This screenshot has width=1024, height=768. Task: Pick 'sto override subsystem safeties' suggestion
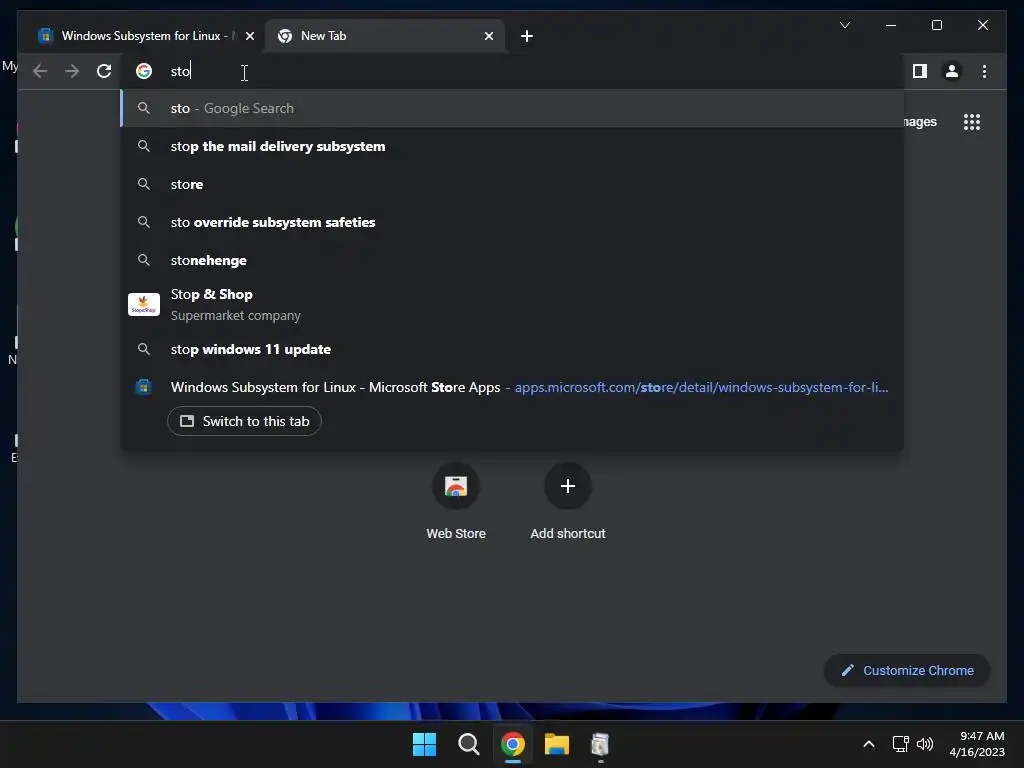pos(512,222)
